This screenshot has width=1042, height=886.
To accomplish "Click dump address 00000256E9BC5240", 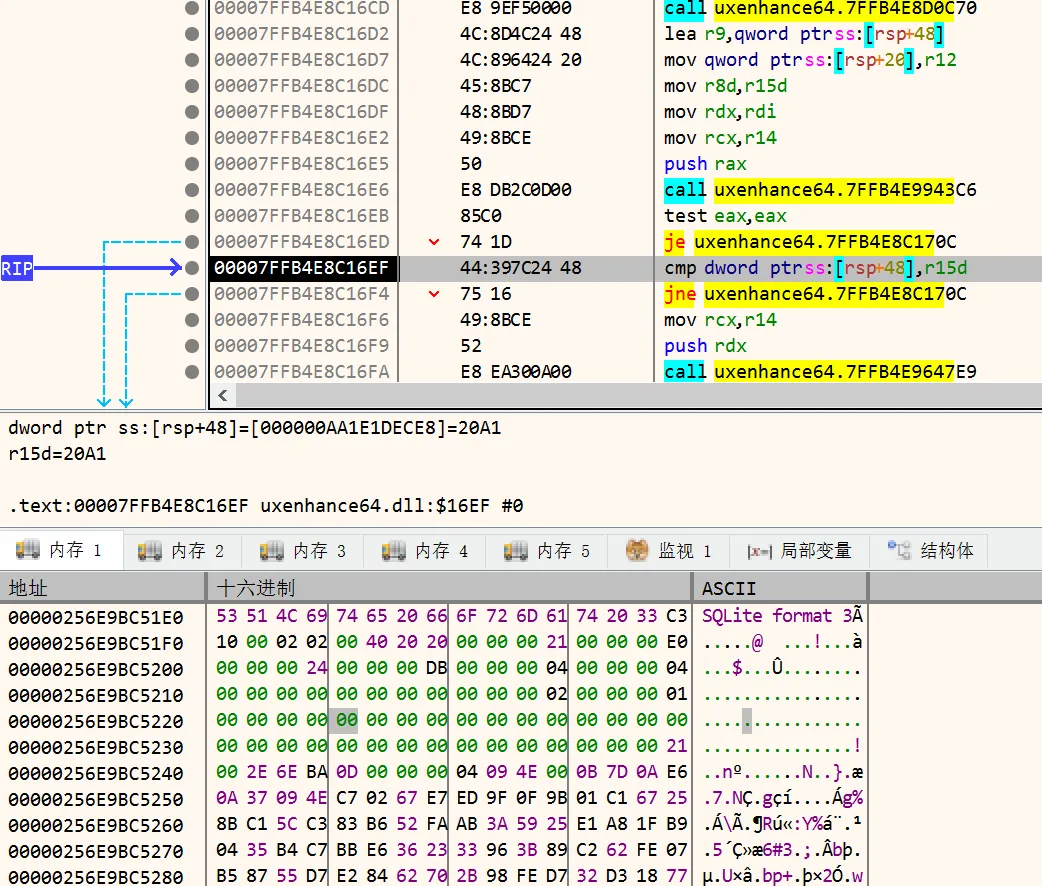I will 96,774.
